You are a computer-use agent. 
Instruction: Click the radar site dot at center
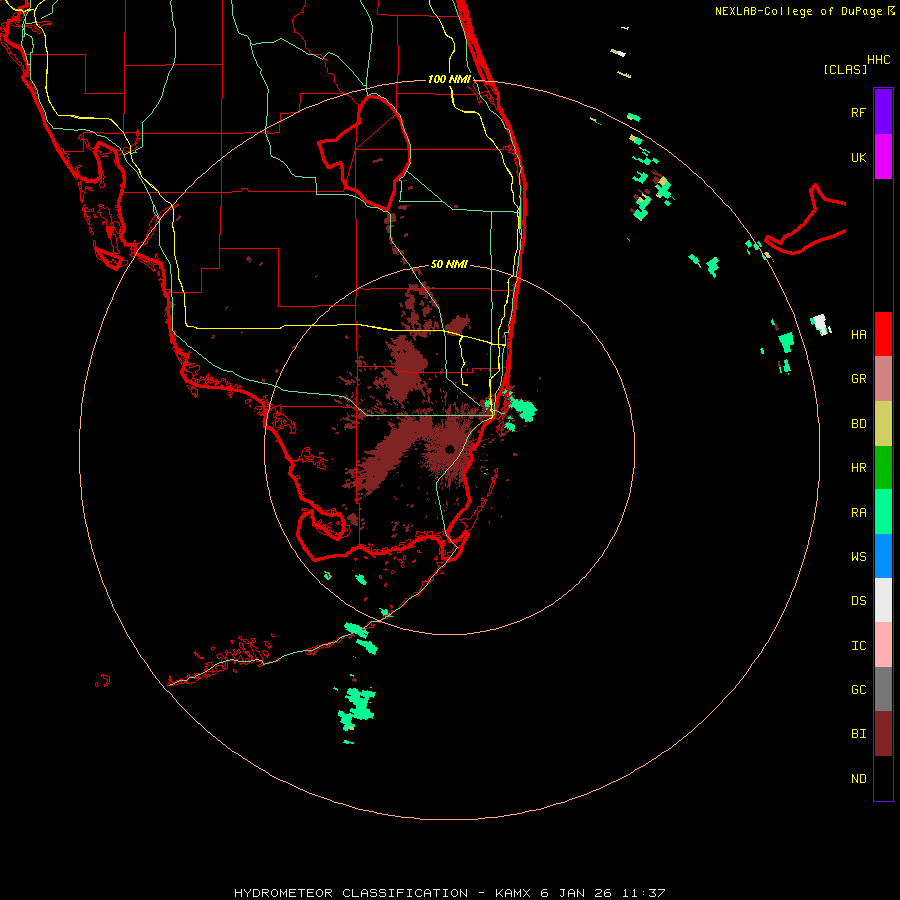coord(450,449)
